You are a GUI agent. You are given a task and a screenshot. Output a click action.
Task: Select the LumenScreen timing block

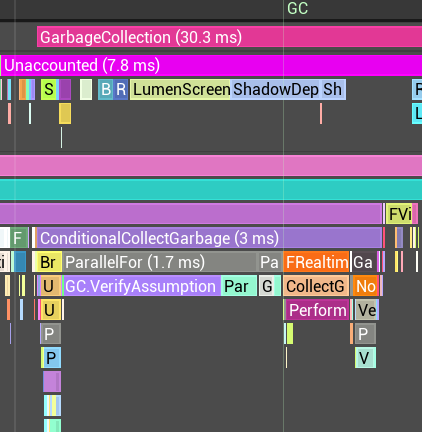point(180,89)
